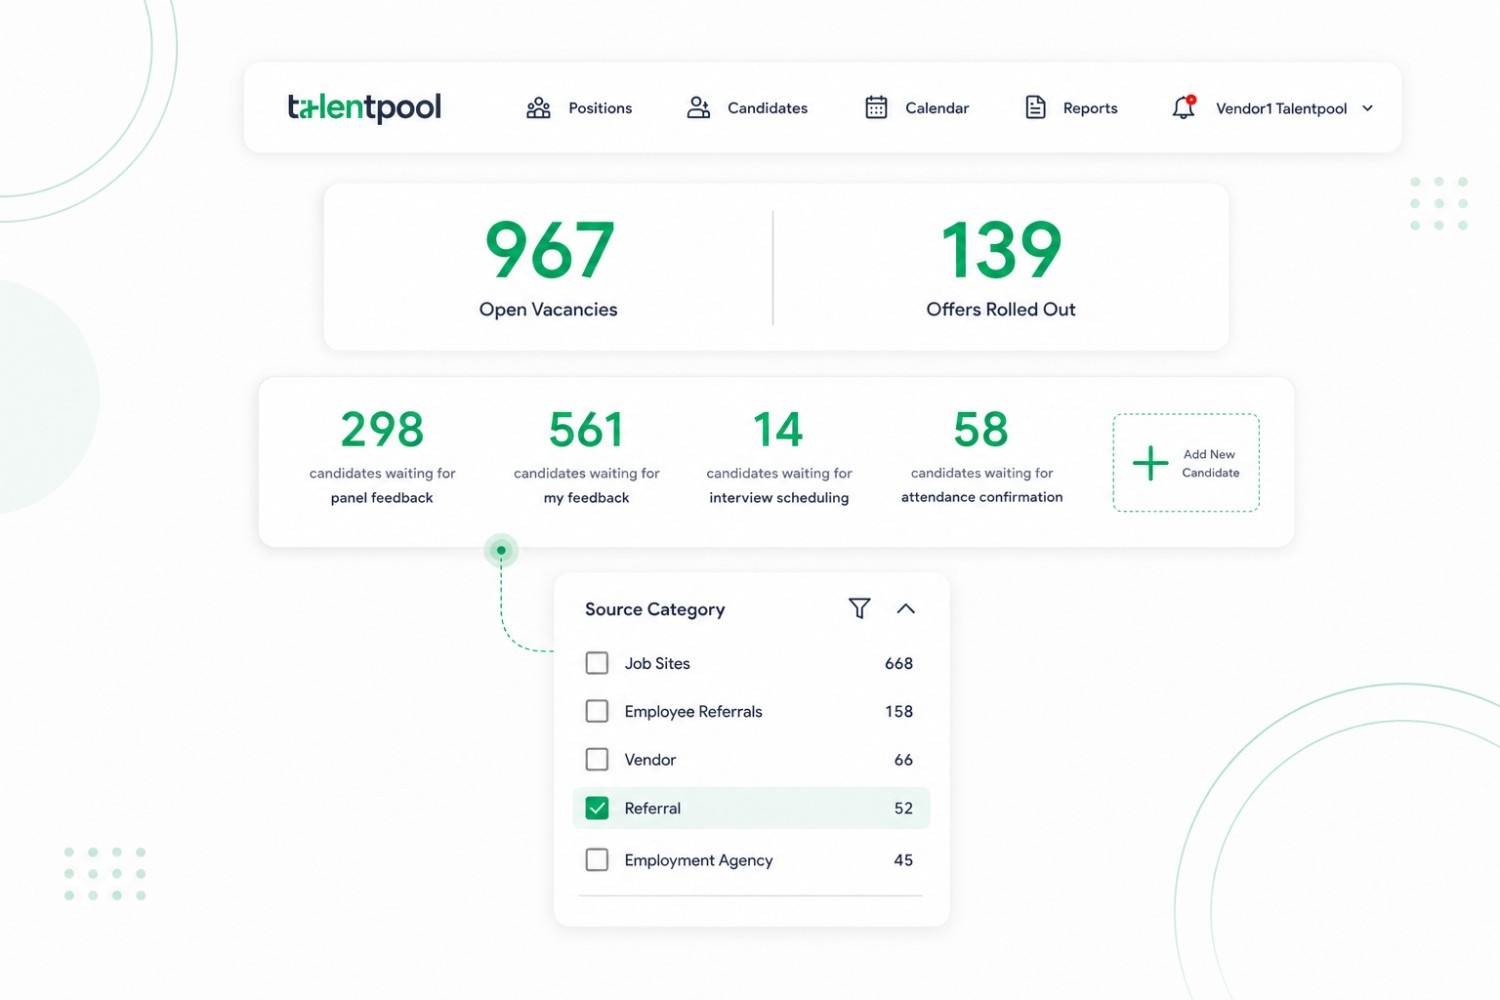This screenshot has width=1500, height=1000.
Task: Click the talentpool logo
Action: tap(364, 107)
